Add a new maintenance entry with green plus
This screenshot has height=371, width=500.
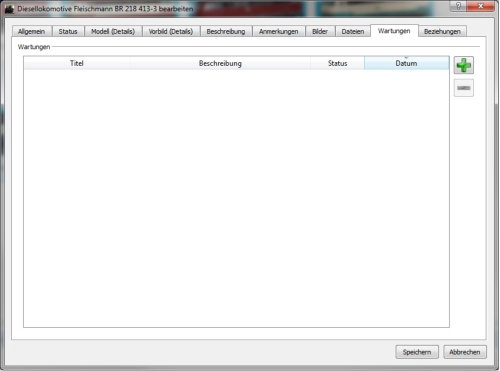tap(463, 65)
